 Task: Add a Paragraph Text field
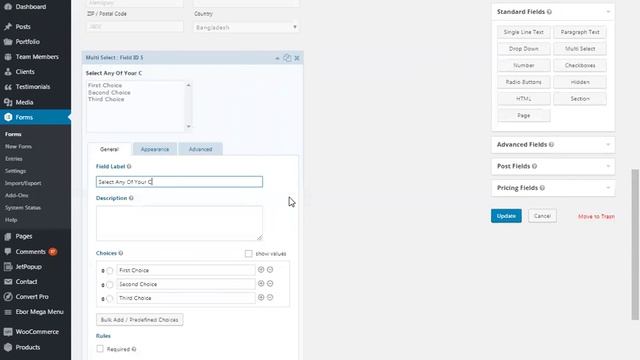[580, 32]
